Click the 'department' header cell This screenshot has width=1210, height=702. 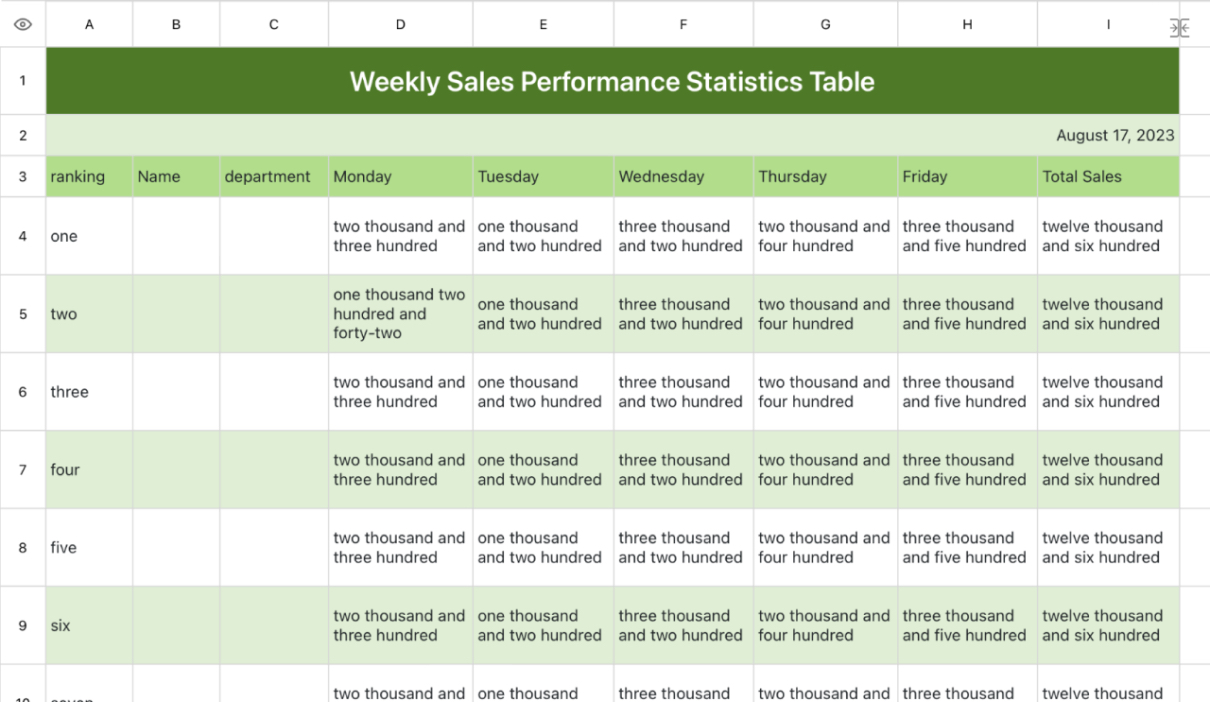click(x=274, y=176)
